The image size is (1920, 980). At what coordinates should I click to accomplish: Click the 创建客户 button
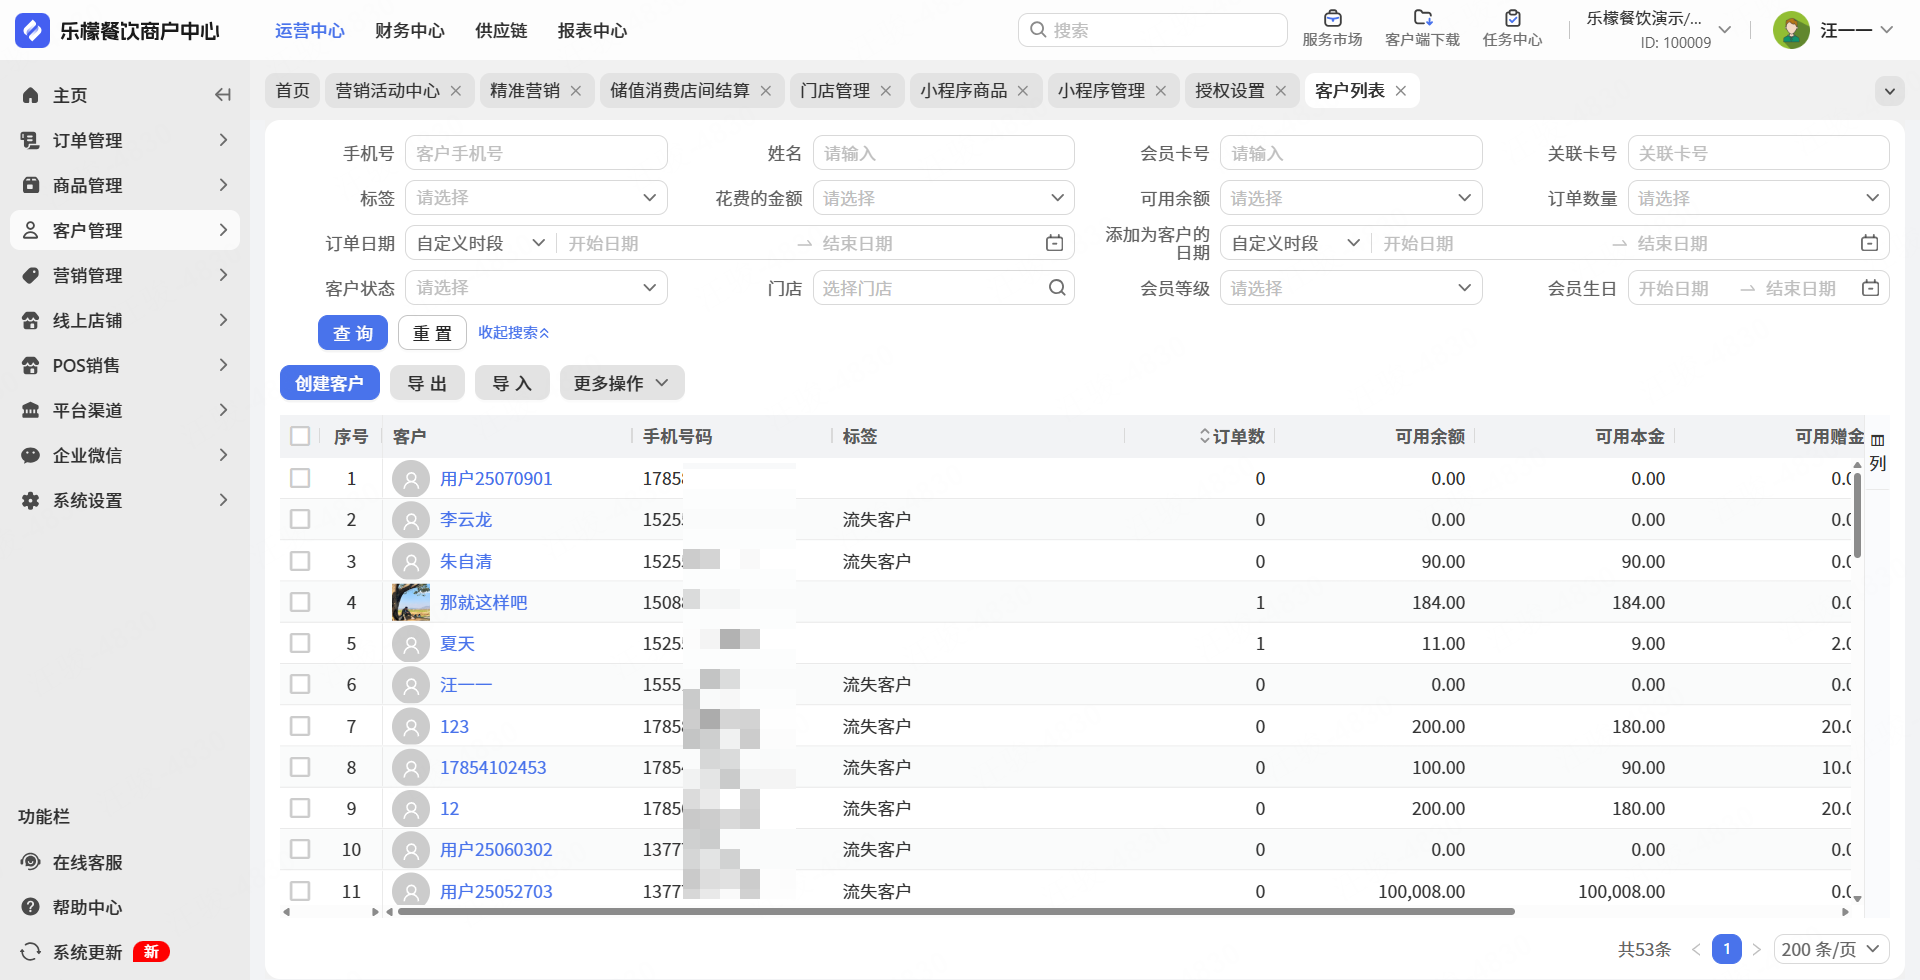click(x=330, y=383)
